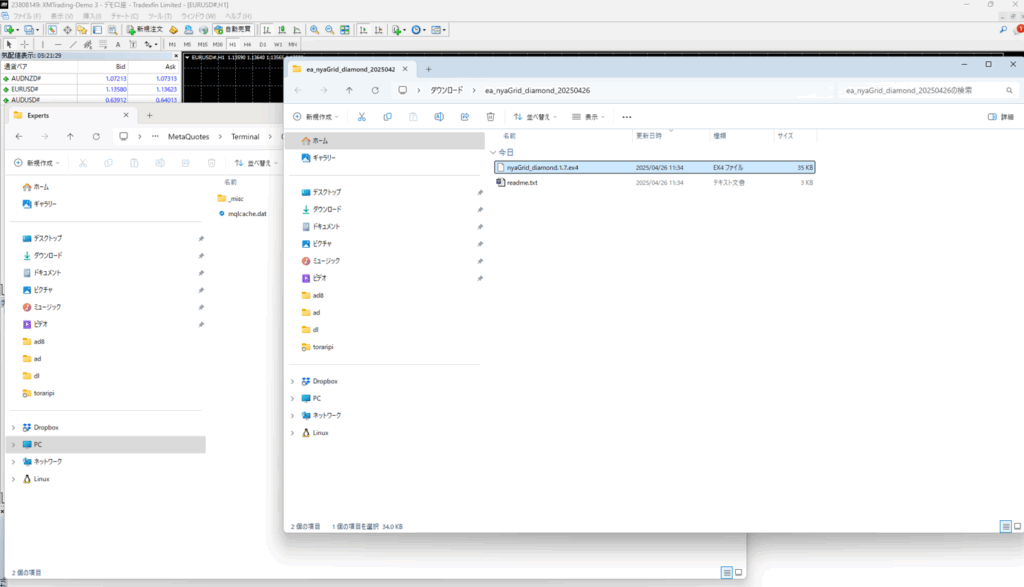Image resolution: width=1024 pixels, height=587 pixels.
Task: Open ギャラリー in front Explorer sidebar
Action: [x=324, y=158]
